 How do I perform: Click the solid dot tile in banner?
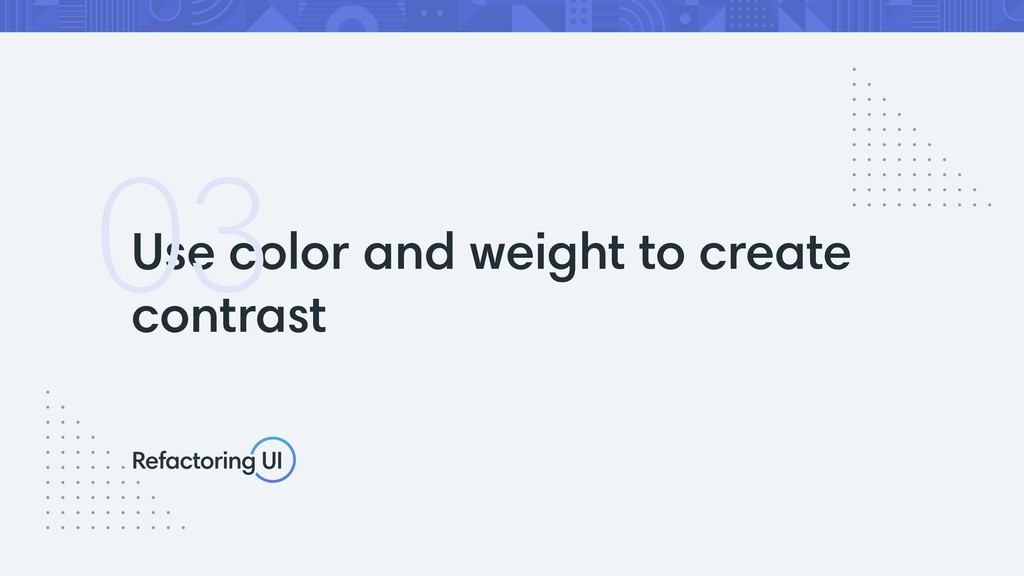(x=685, y=19)
